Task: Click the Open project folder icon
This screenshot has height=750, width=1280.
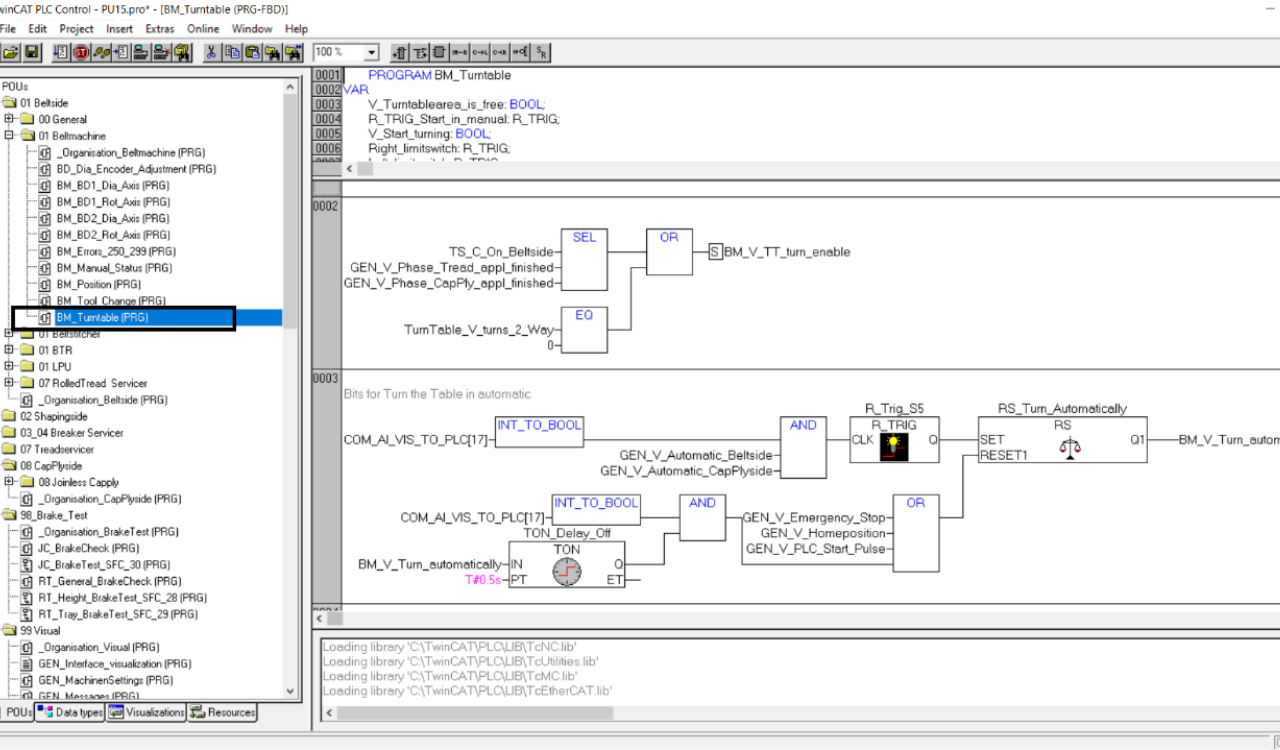Action: click(11, 52)
